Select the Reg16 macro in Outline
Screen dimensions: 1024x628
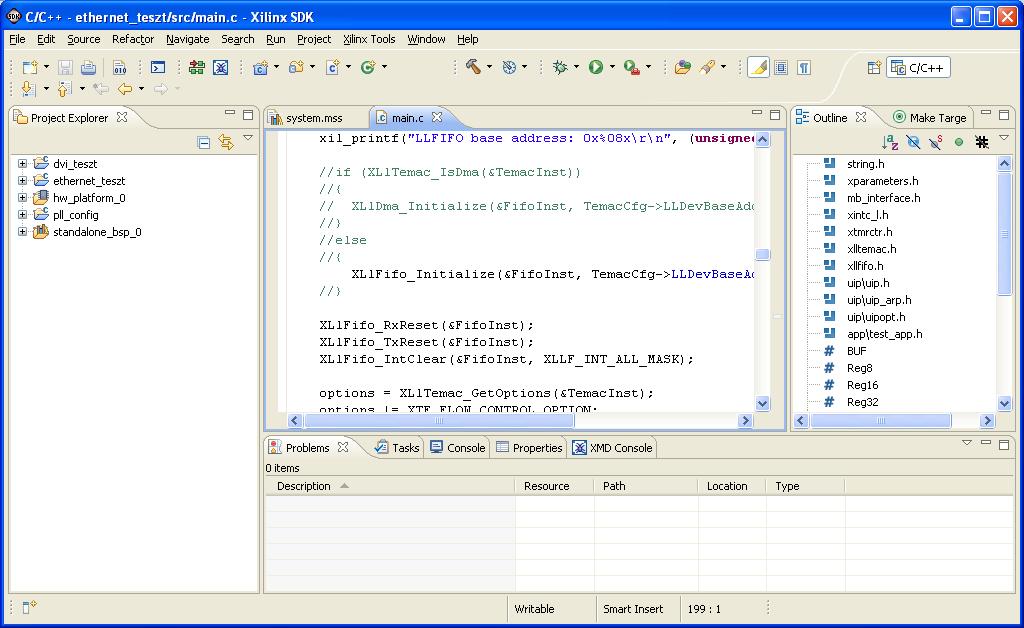pos(862,385)
